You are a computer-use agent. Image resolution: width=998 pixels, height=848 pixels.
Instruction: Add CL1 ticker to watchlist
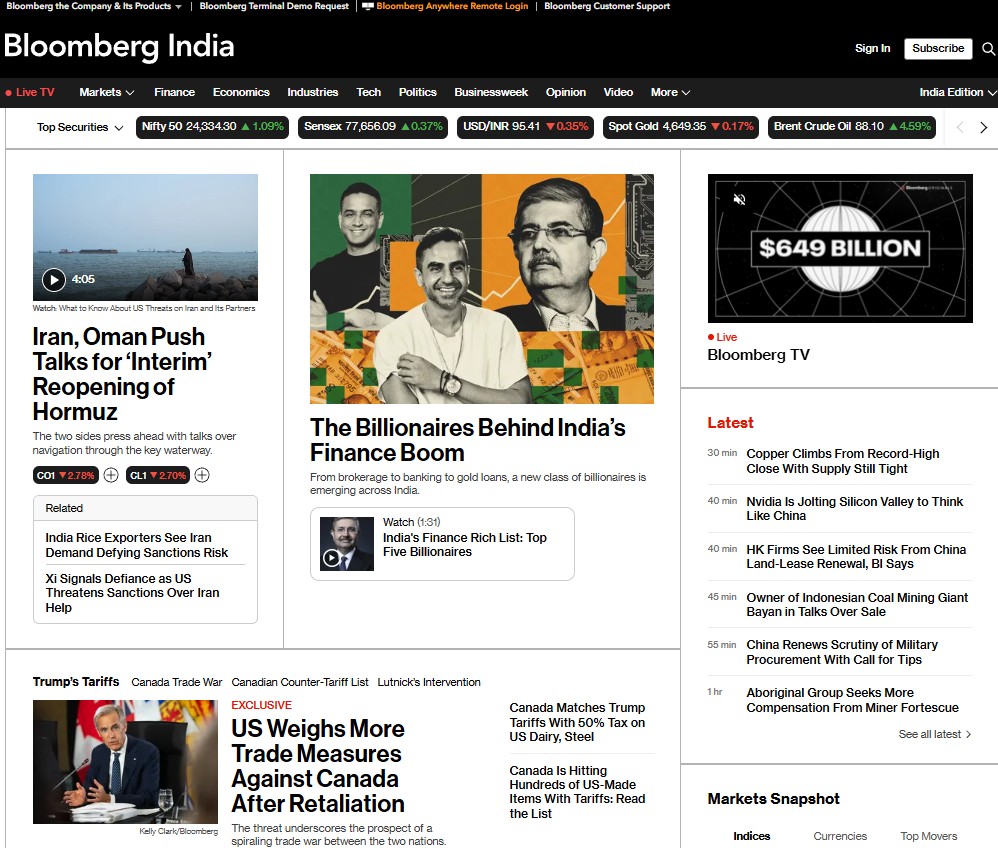(x=202, y=475)
